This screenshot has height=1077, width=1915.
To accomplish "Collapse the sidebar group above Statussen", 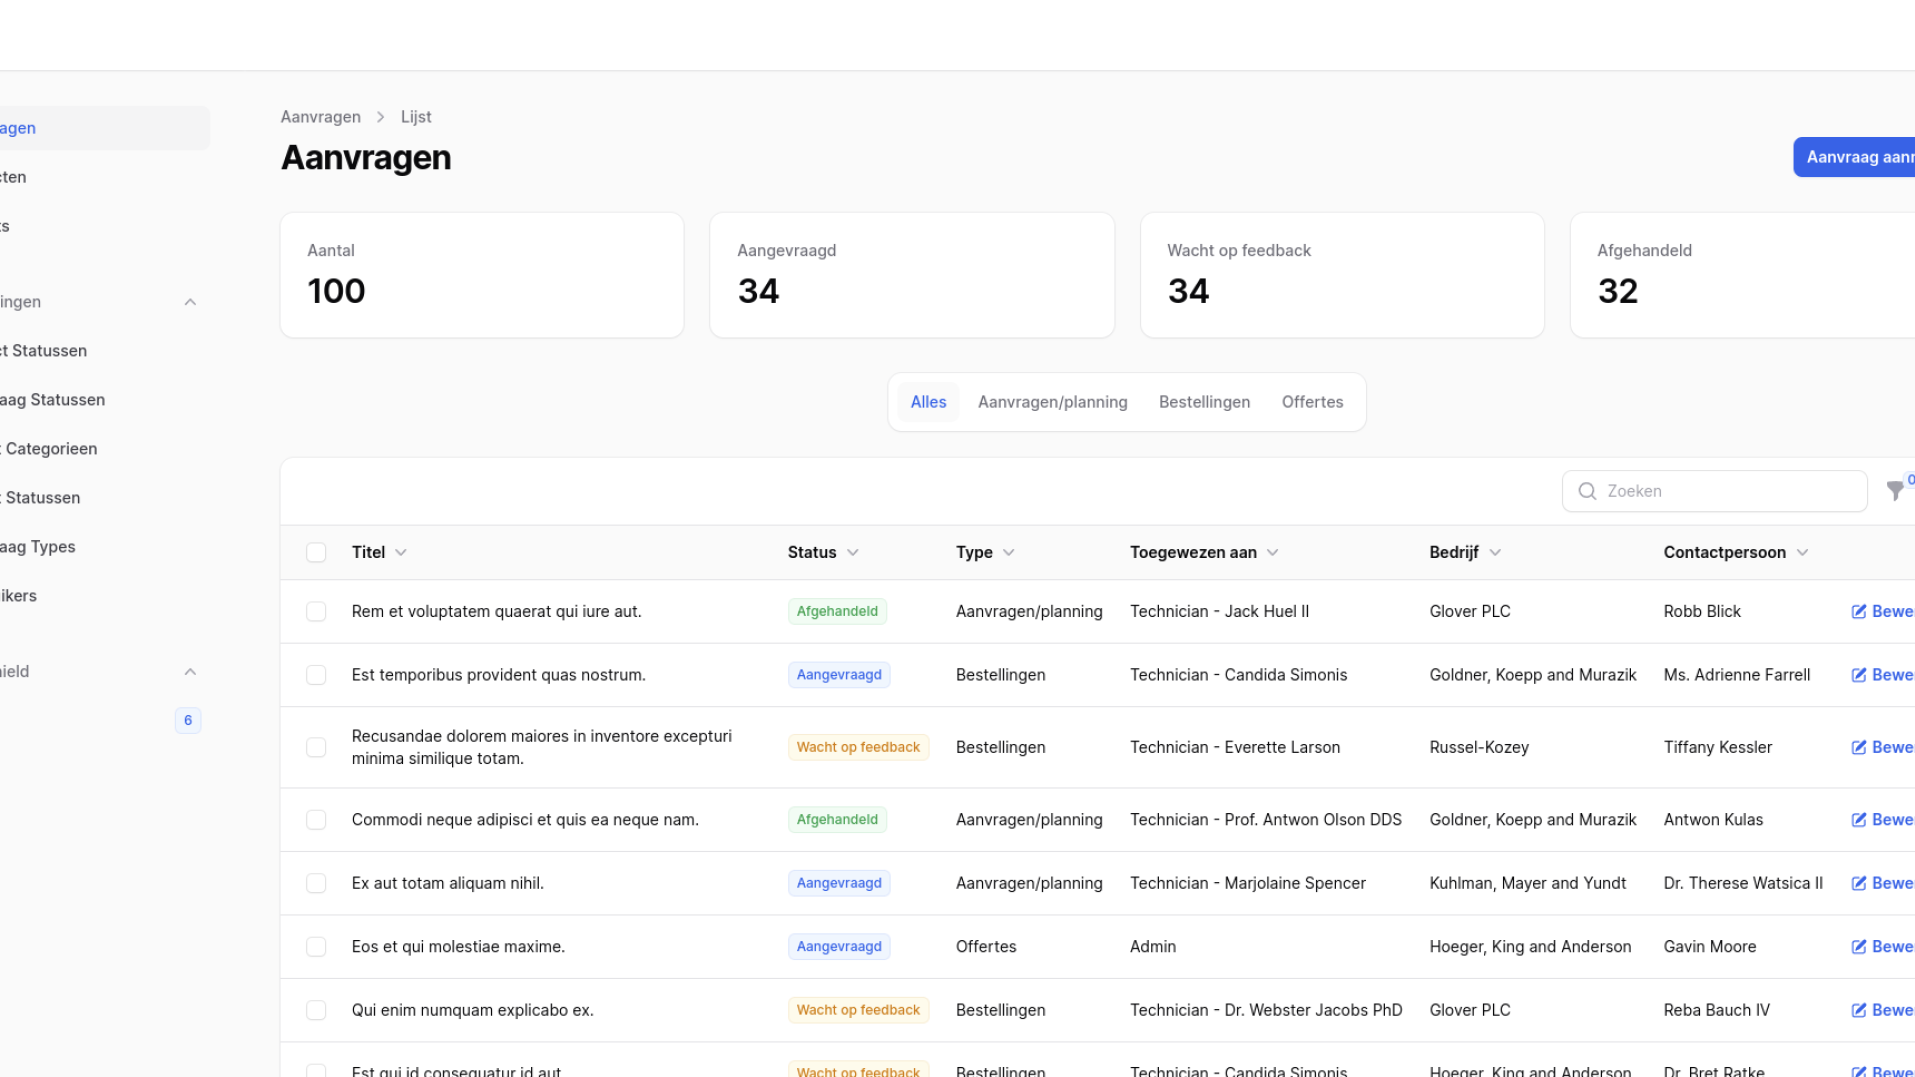I will (190, 302).
